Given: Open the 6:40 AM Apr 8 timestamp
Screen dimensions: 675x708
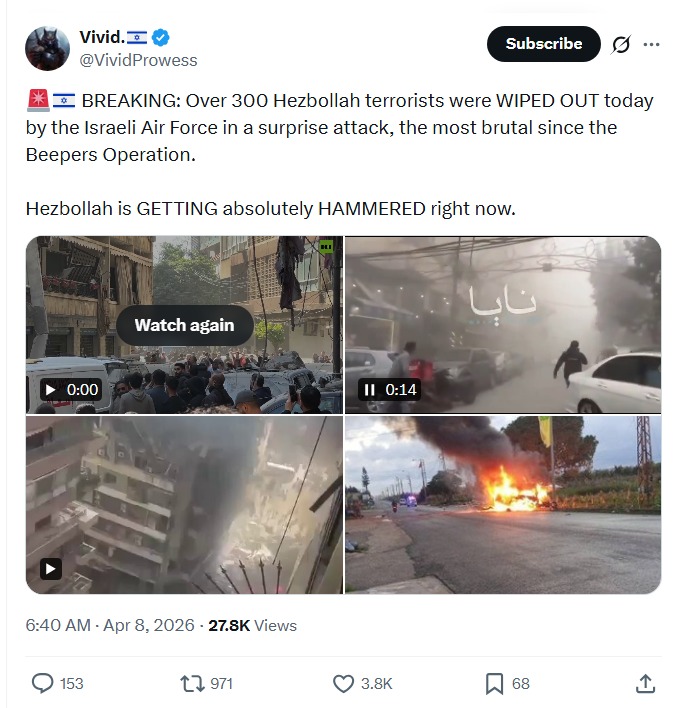Looking at the screenshot, I should (110, 625).
